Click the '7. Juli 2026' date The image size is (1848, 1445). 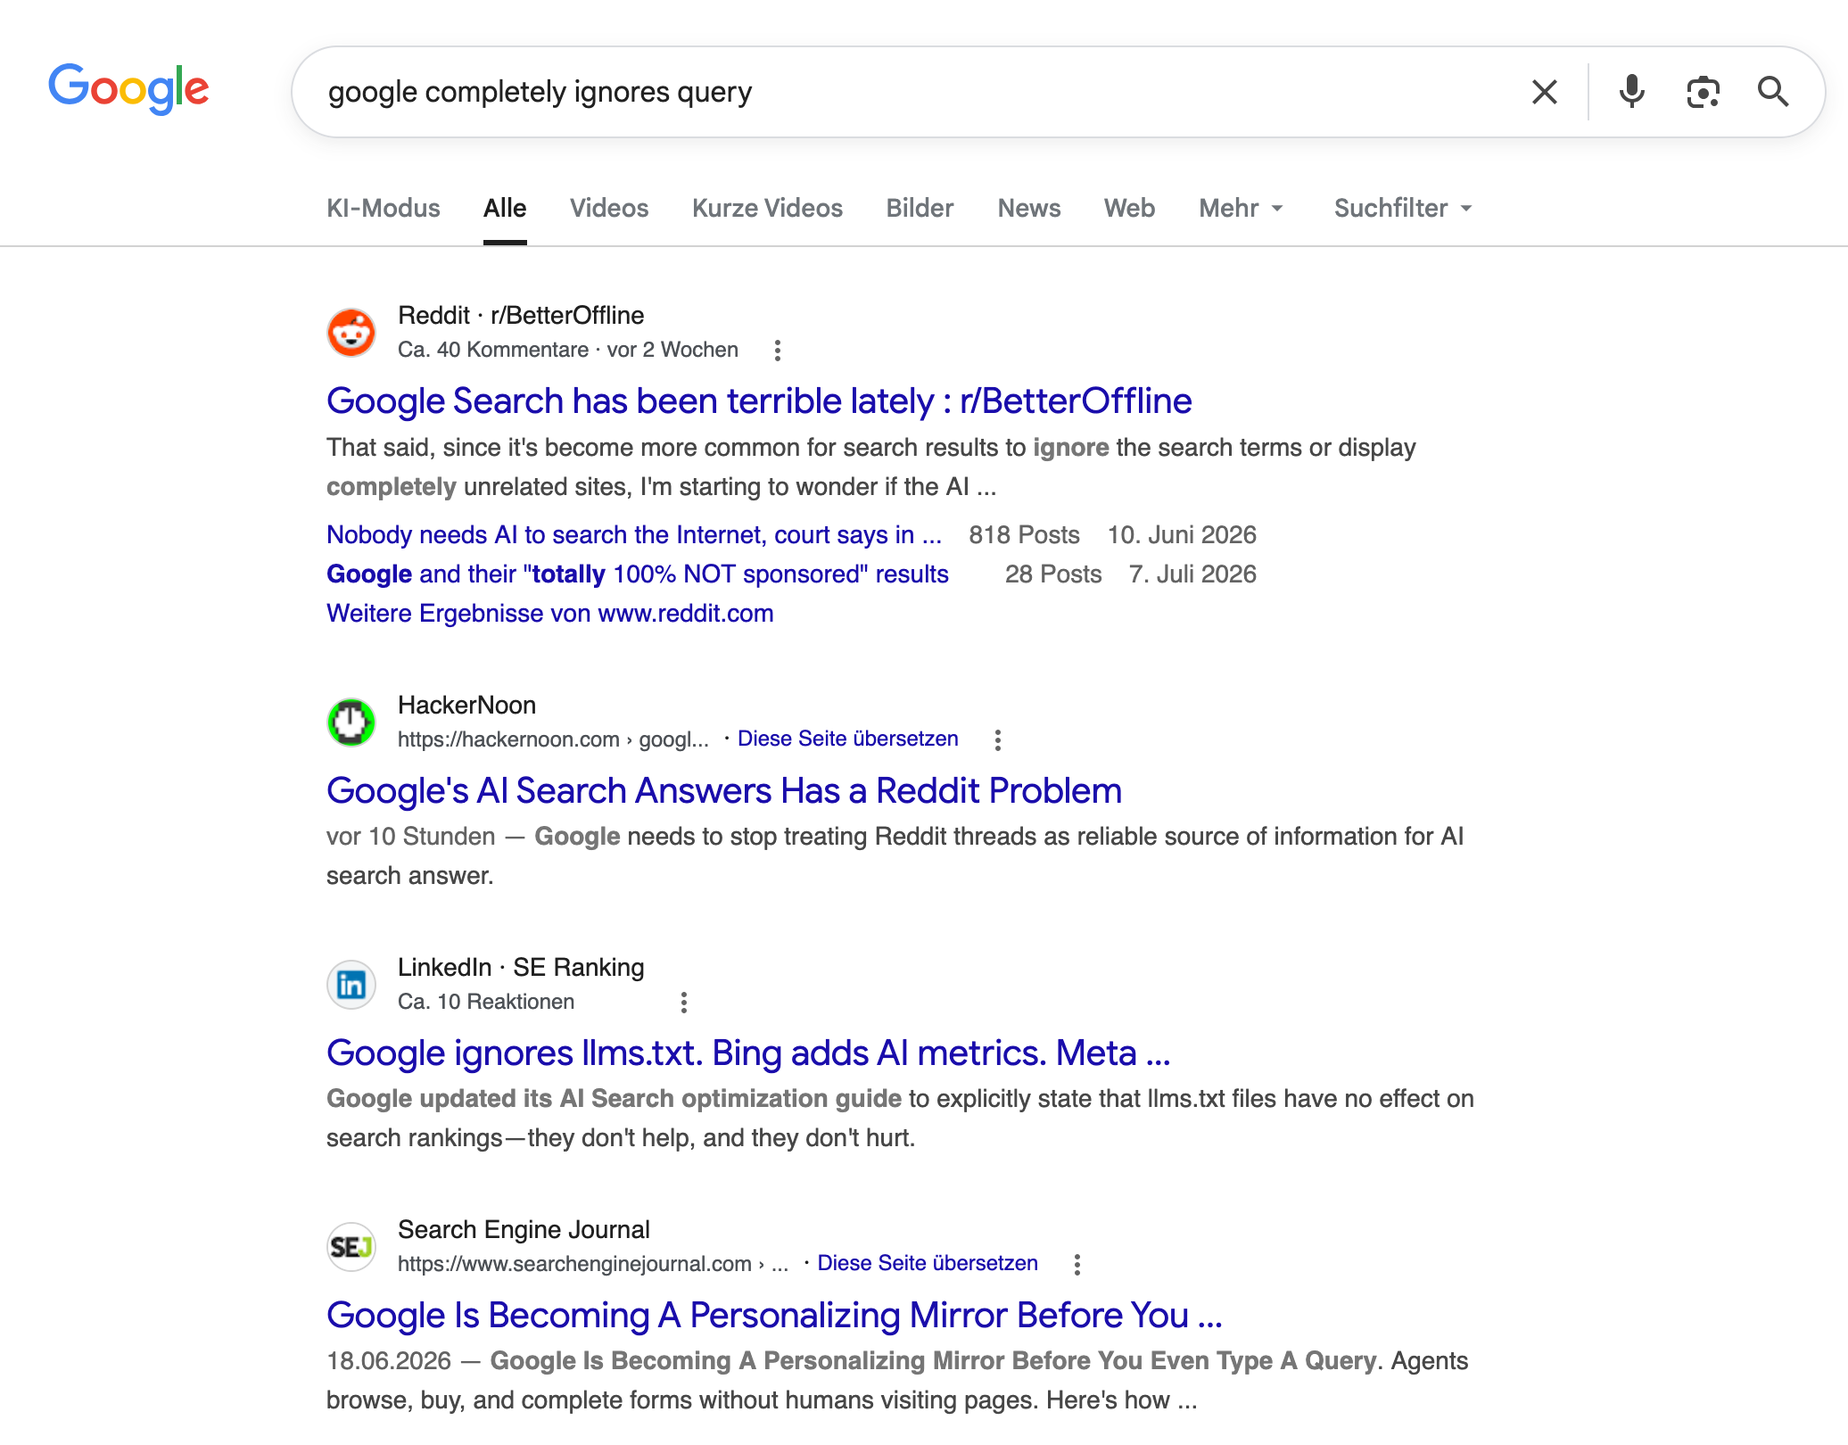tap(1192, 574)
